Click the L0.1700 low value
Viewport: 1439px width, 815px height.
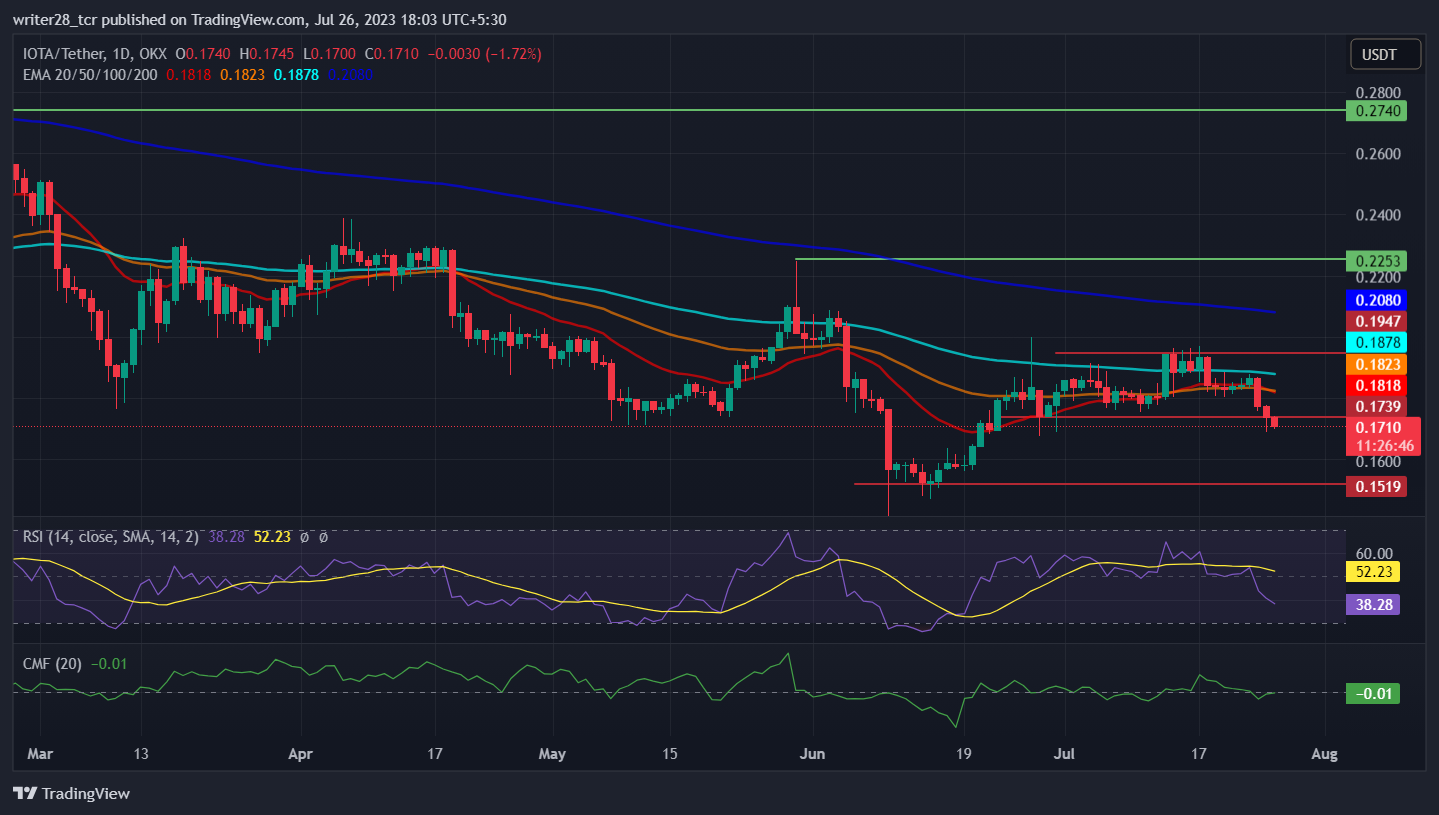point(329,54)
